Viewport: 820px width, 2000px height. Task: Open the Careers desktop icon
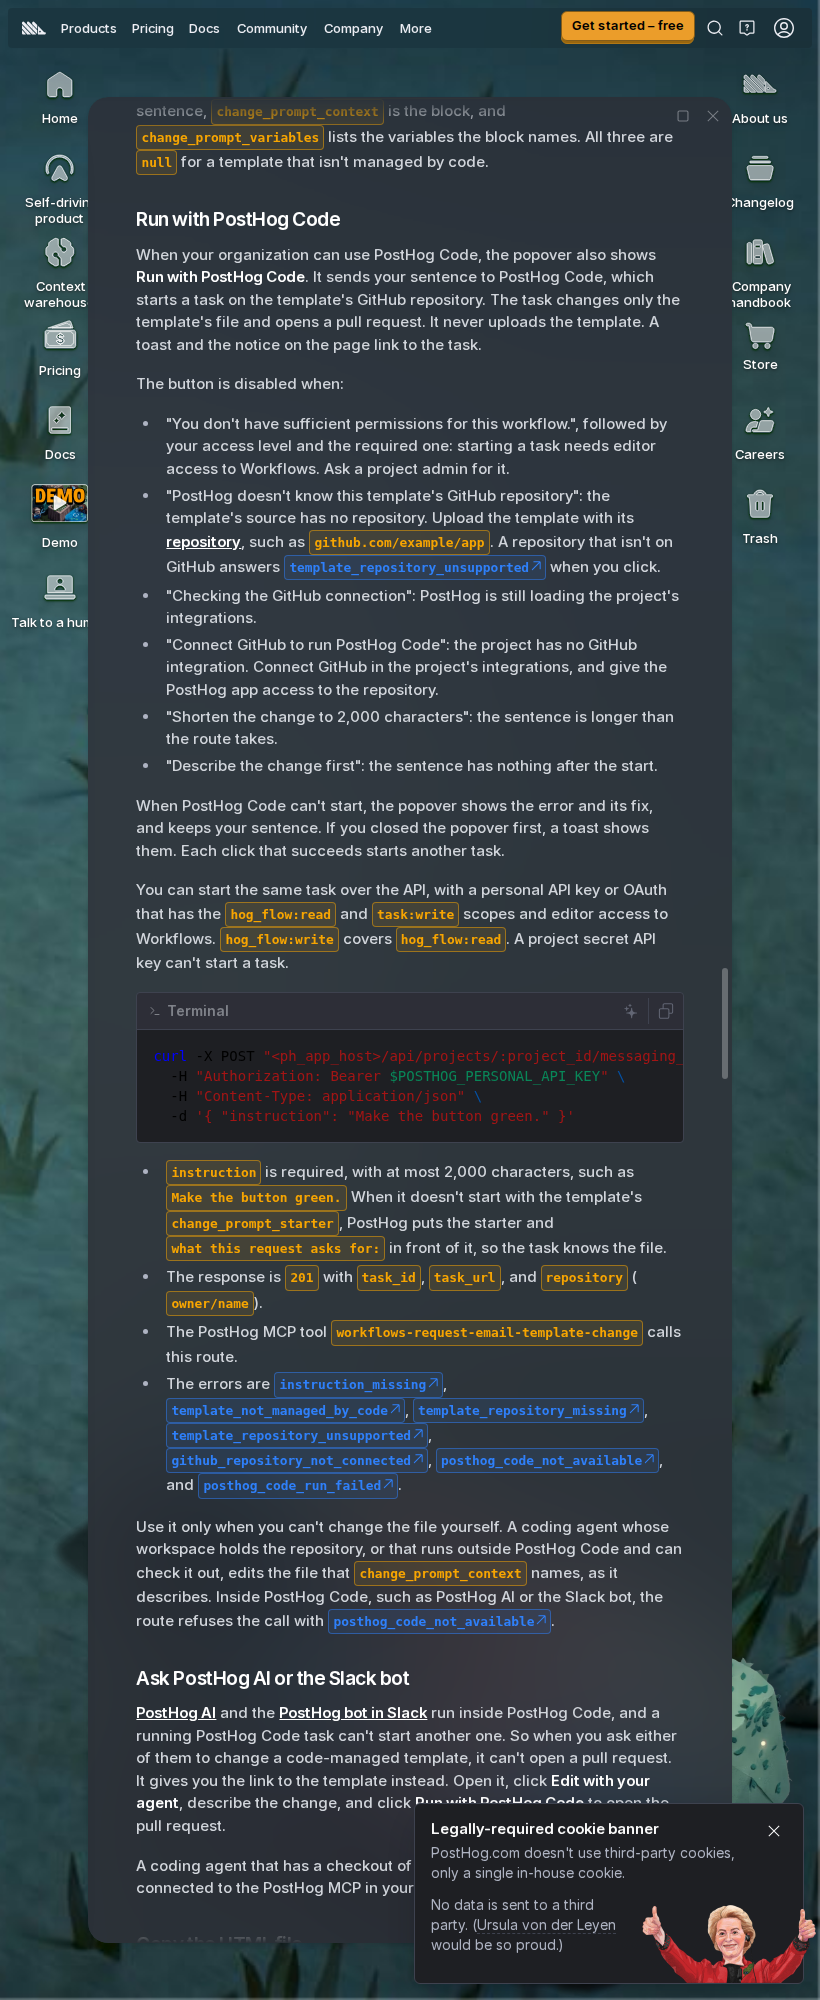tap(760, 421)
